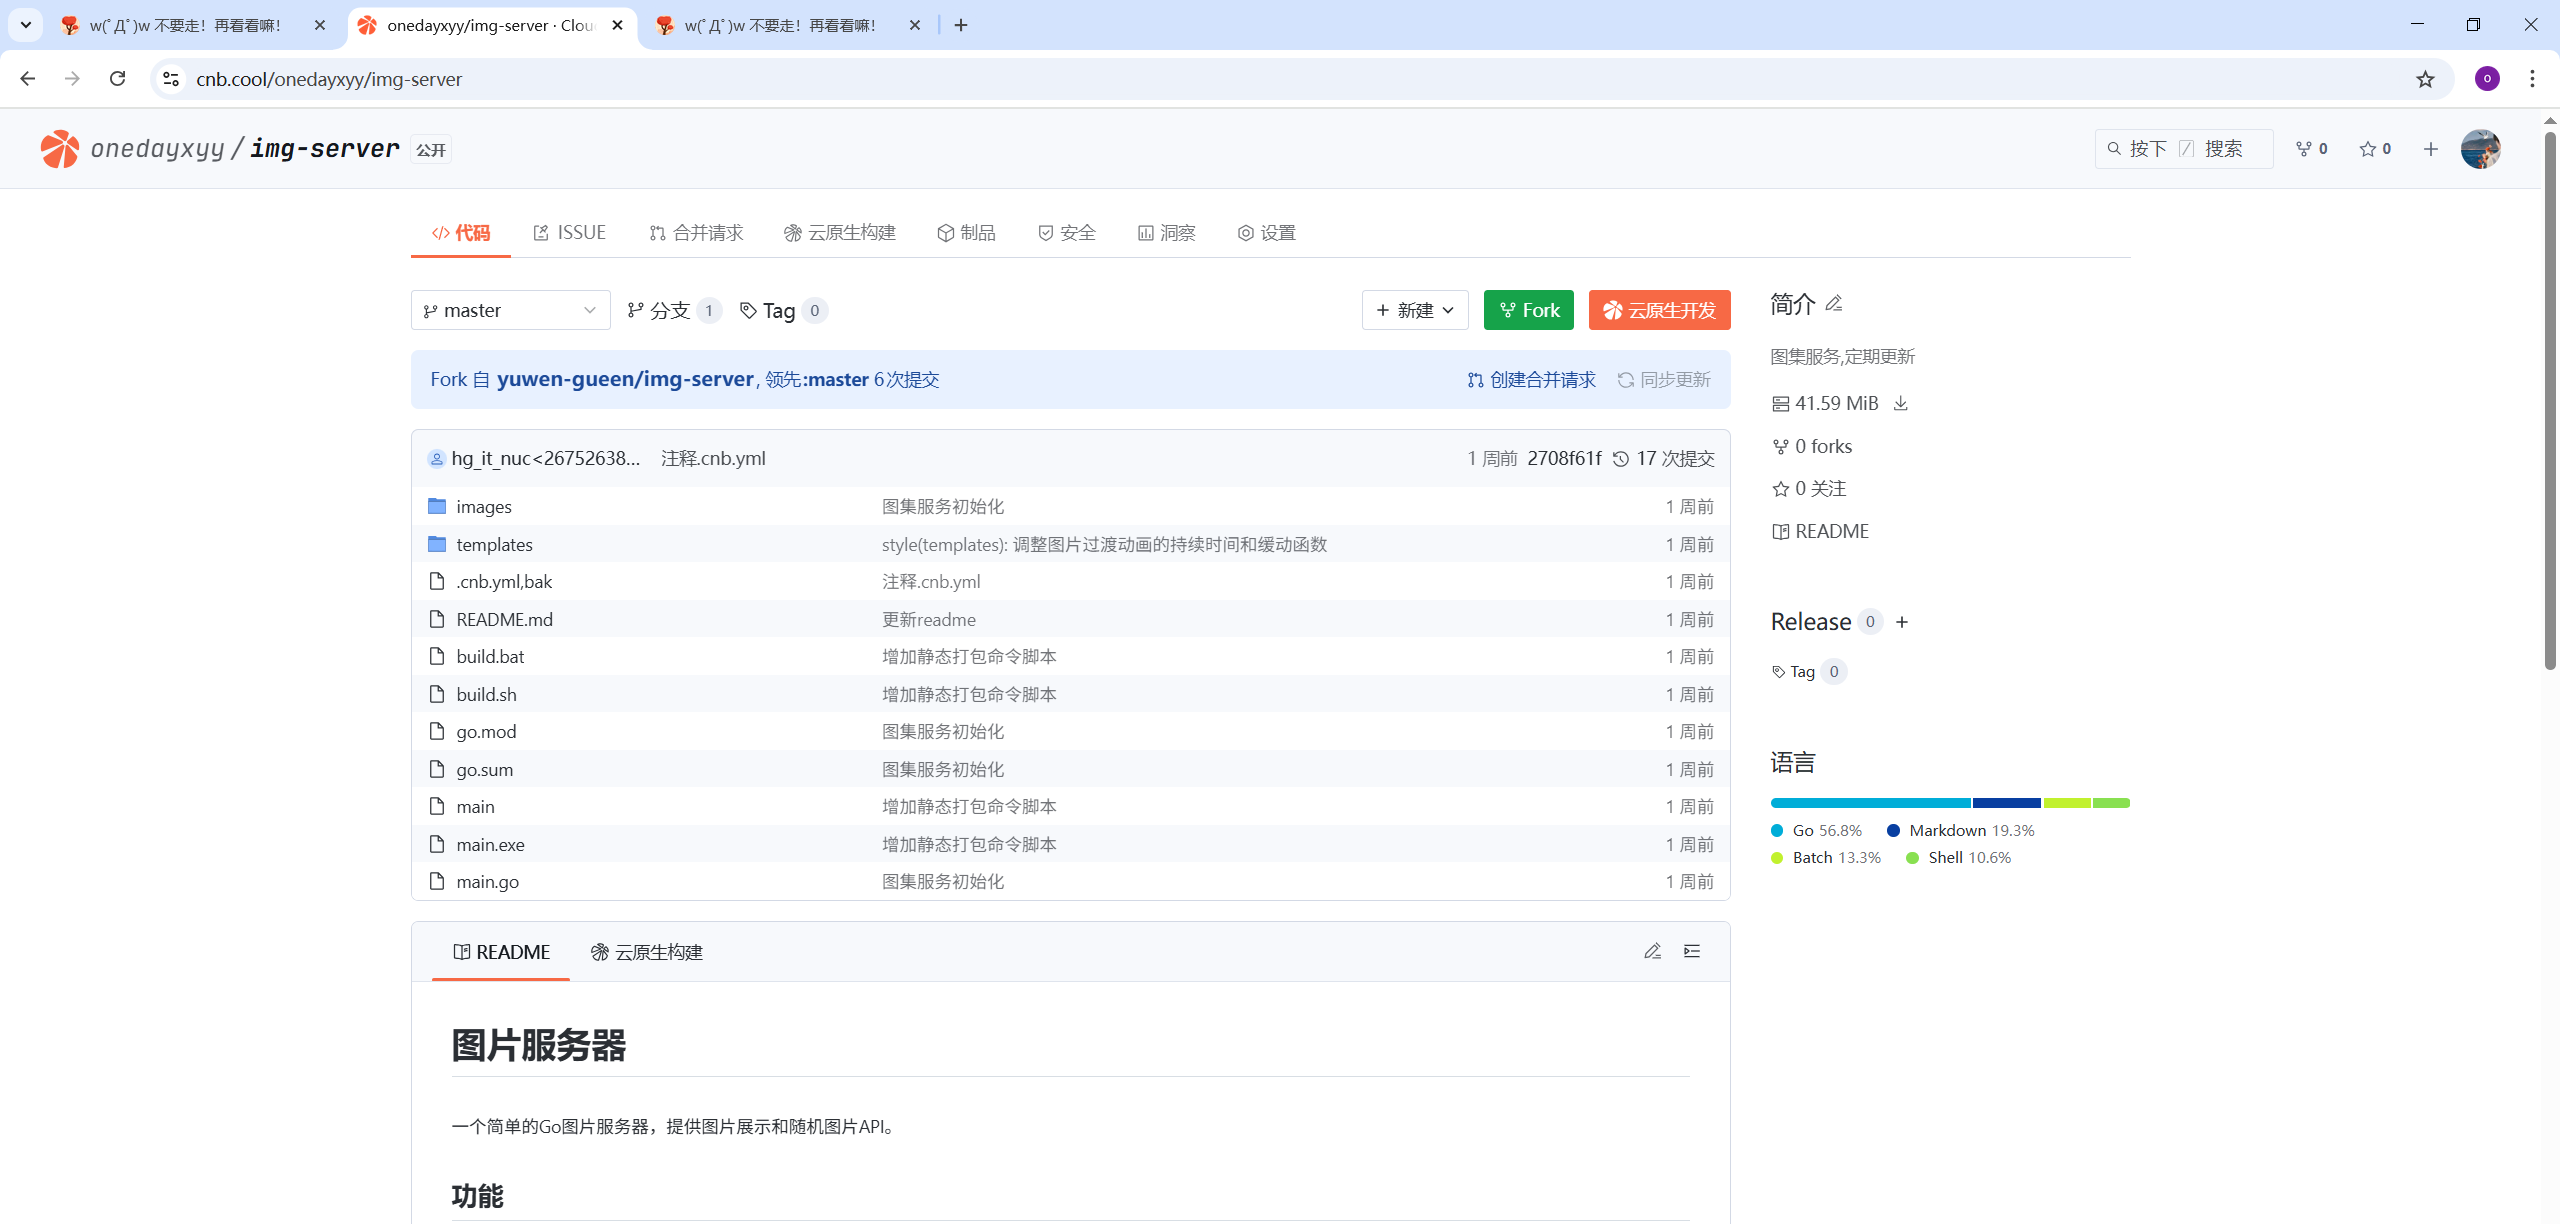Switch to the ISSUE tab
2560x1224 pixels.
(569, 233)
